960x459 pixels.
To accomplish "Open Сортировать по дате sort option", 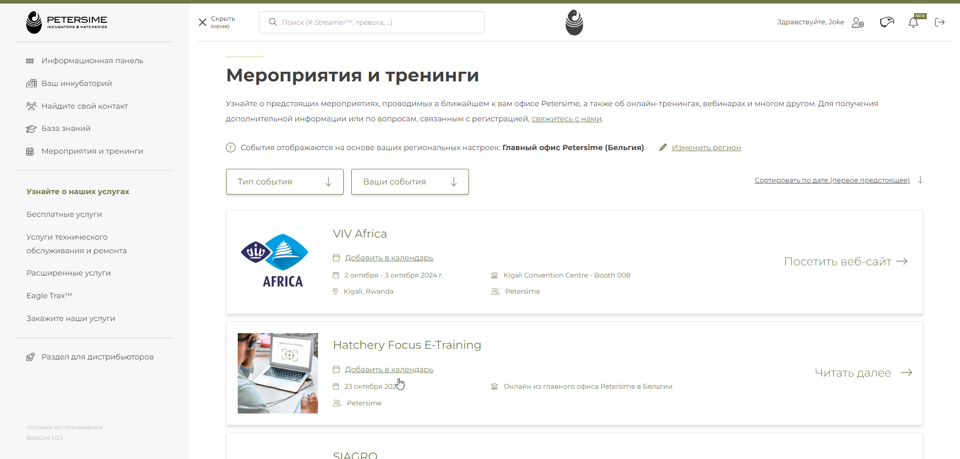I will pos(832,181).
